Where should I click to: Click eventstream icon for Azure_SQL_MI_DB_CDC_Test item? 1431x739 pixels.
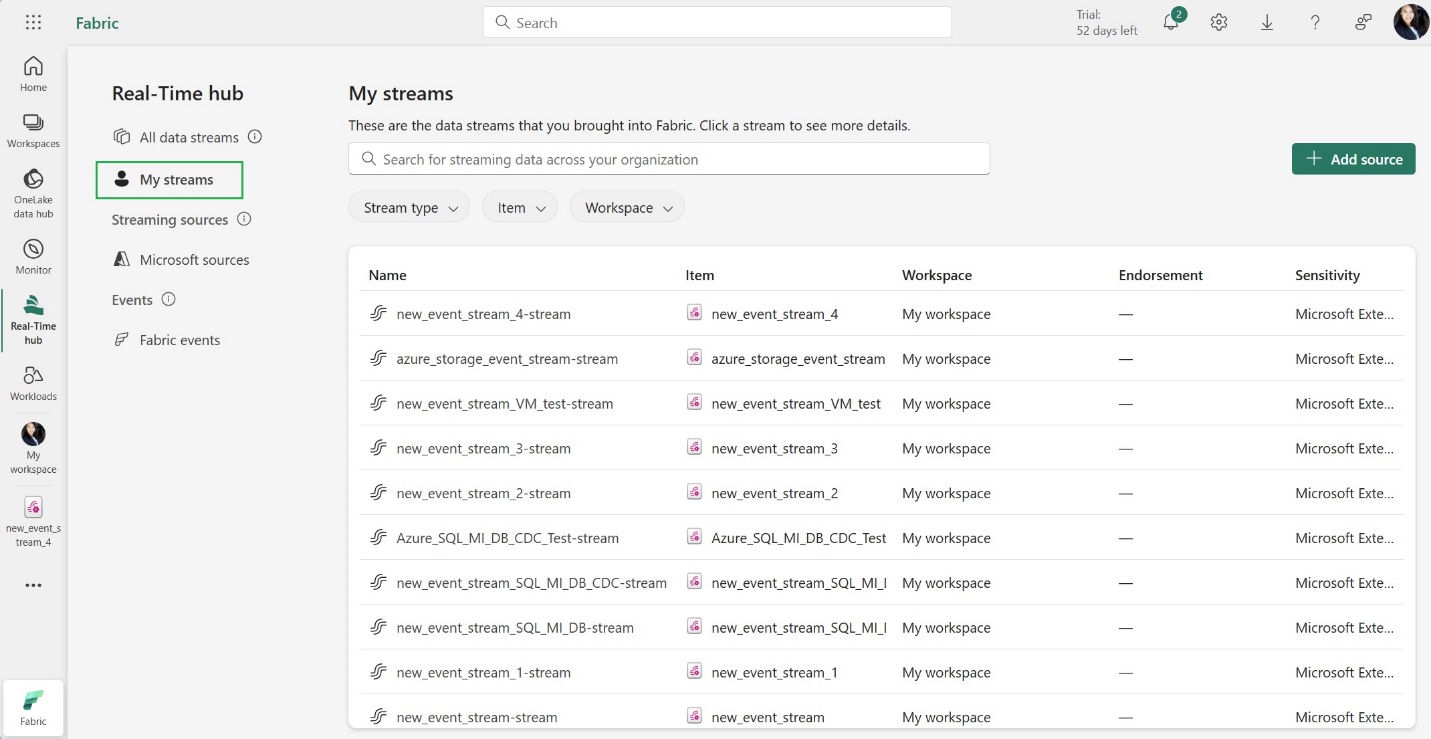[x=695, y=537]
